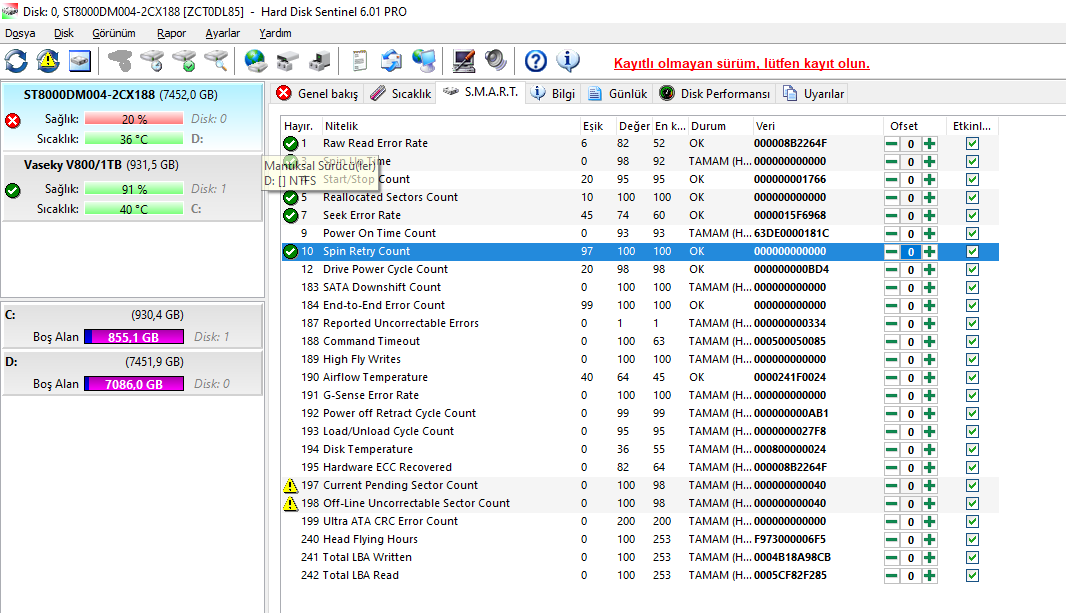Screen dimensions: 1066x613
Task: Increase offset for Reported Uncorrectable Errors with plus
Action: pos(929,323)
